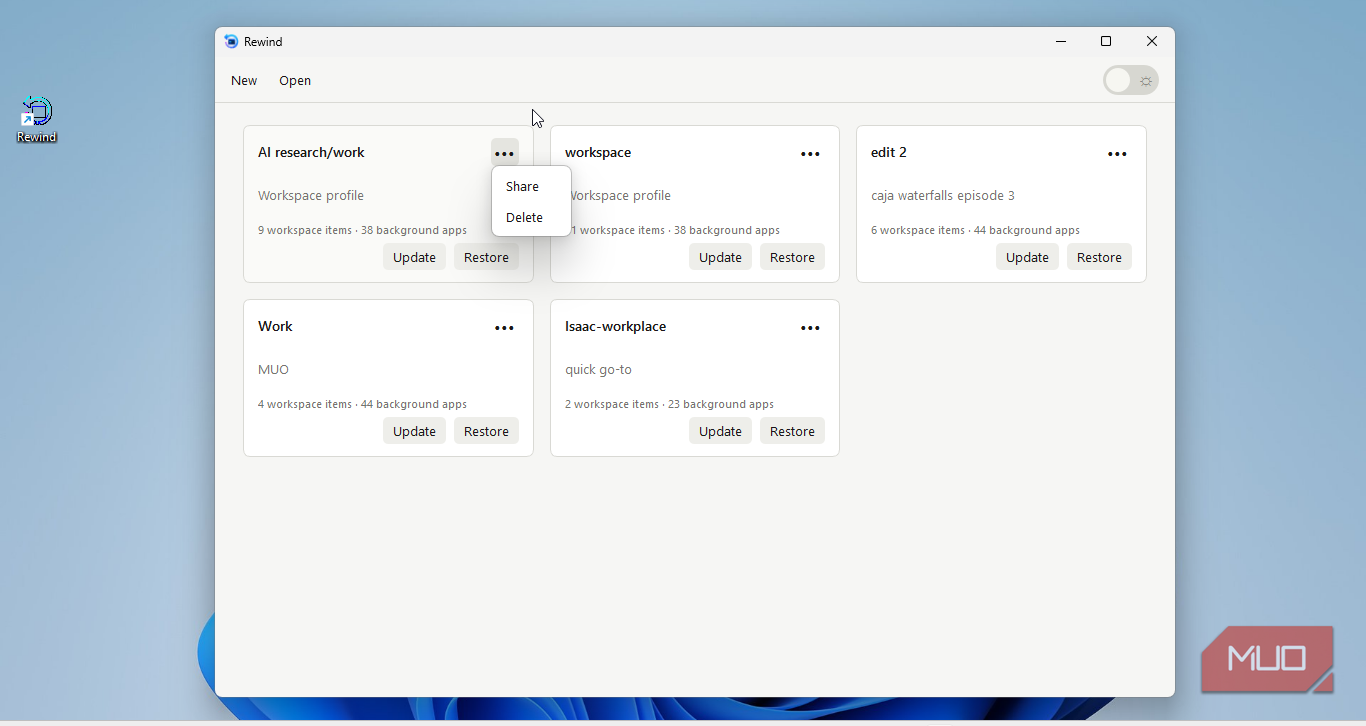Image resolution: width=1366 pixels, height=726 pixels.
Task: Update the Work profile
Action: click(414, 431)
